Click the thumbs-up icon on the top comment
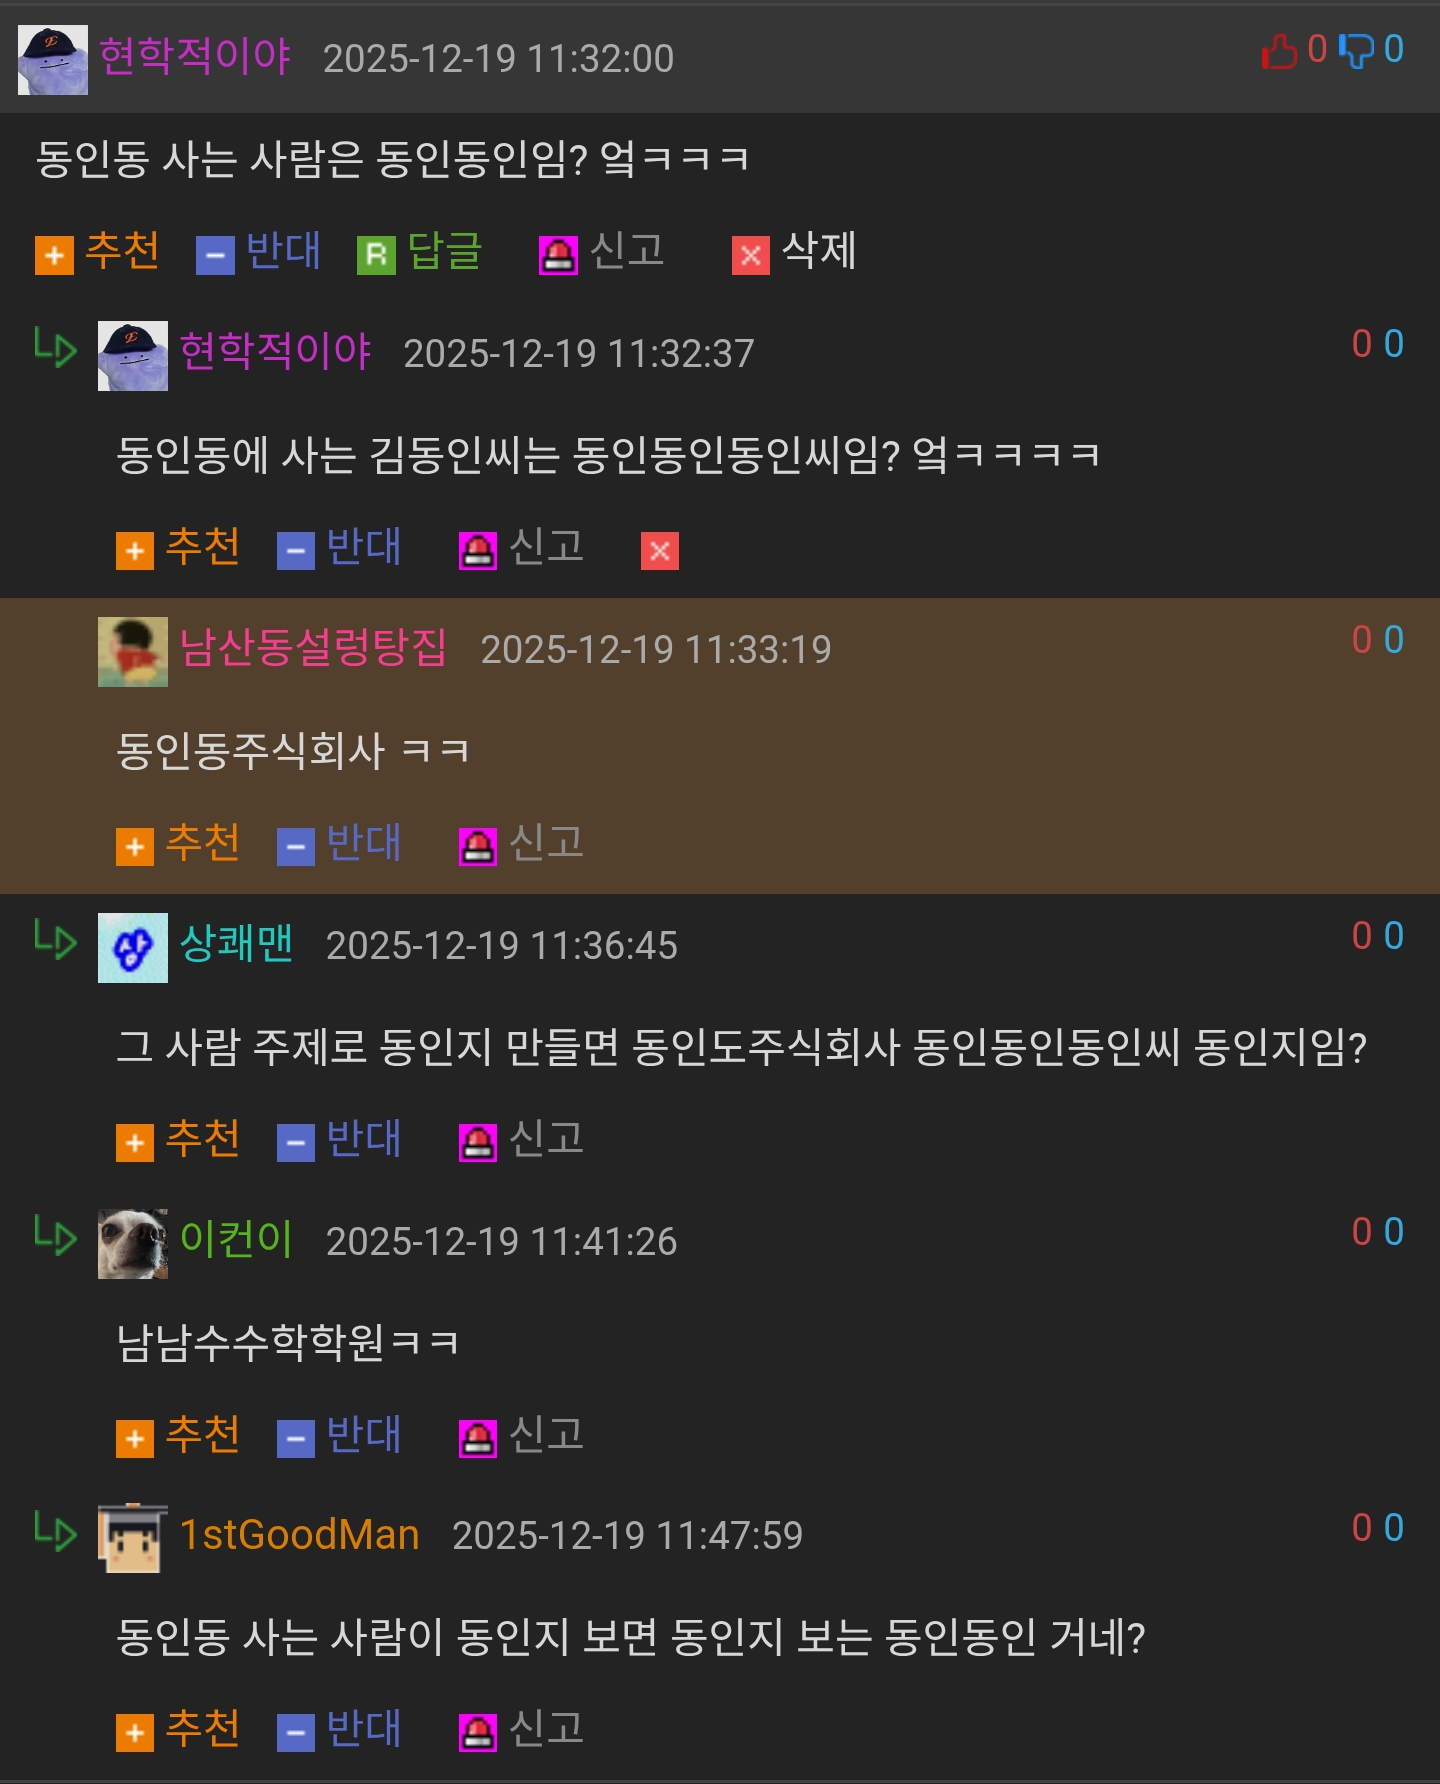The image size is (1440, 1784). click(1279, 50)
